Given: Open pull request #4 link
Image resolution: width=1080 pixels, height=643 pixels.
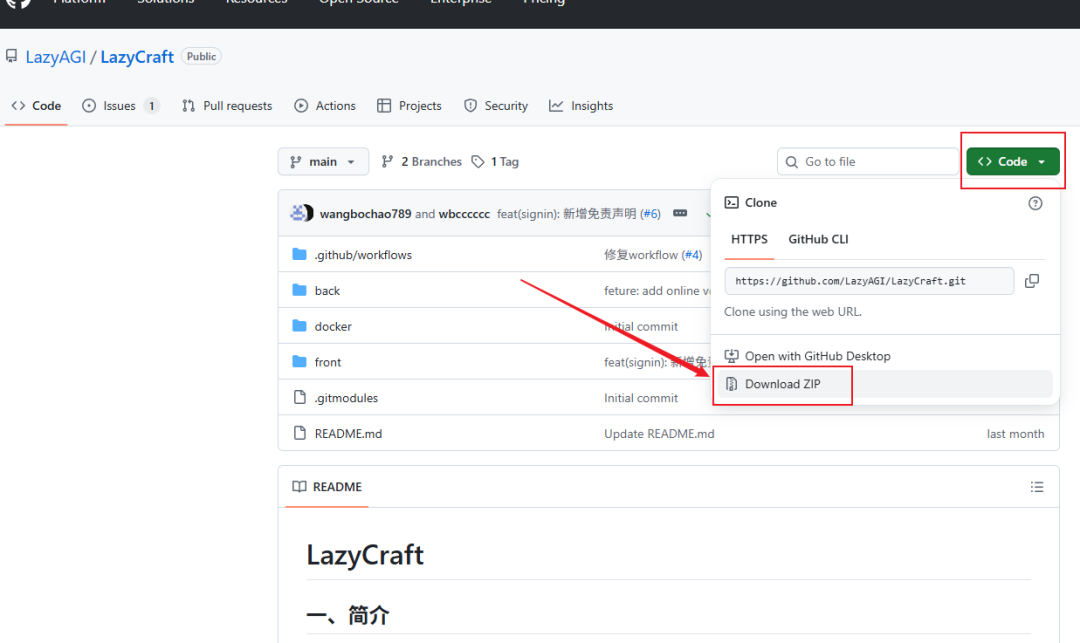Looking at the screenshot, I should click(x=692, y=255).
